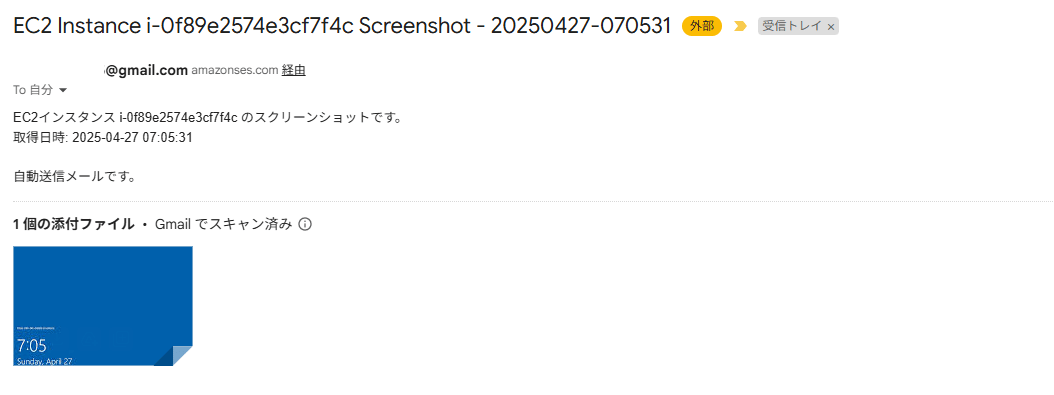Click the info icon beside Gmail でスキャン済み
Viewport: 1054px width, 395px height.
[305, 224]
